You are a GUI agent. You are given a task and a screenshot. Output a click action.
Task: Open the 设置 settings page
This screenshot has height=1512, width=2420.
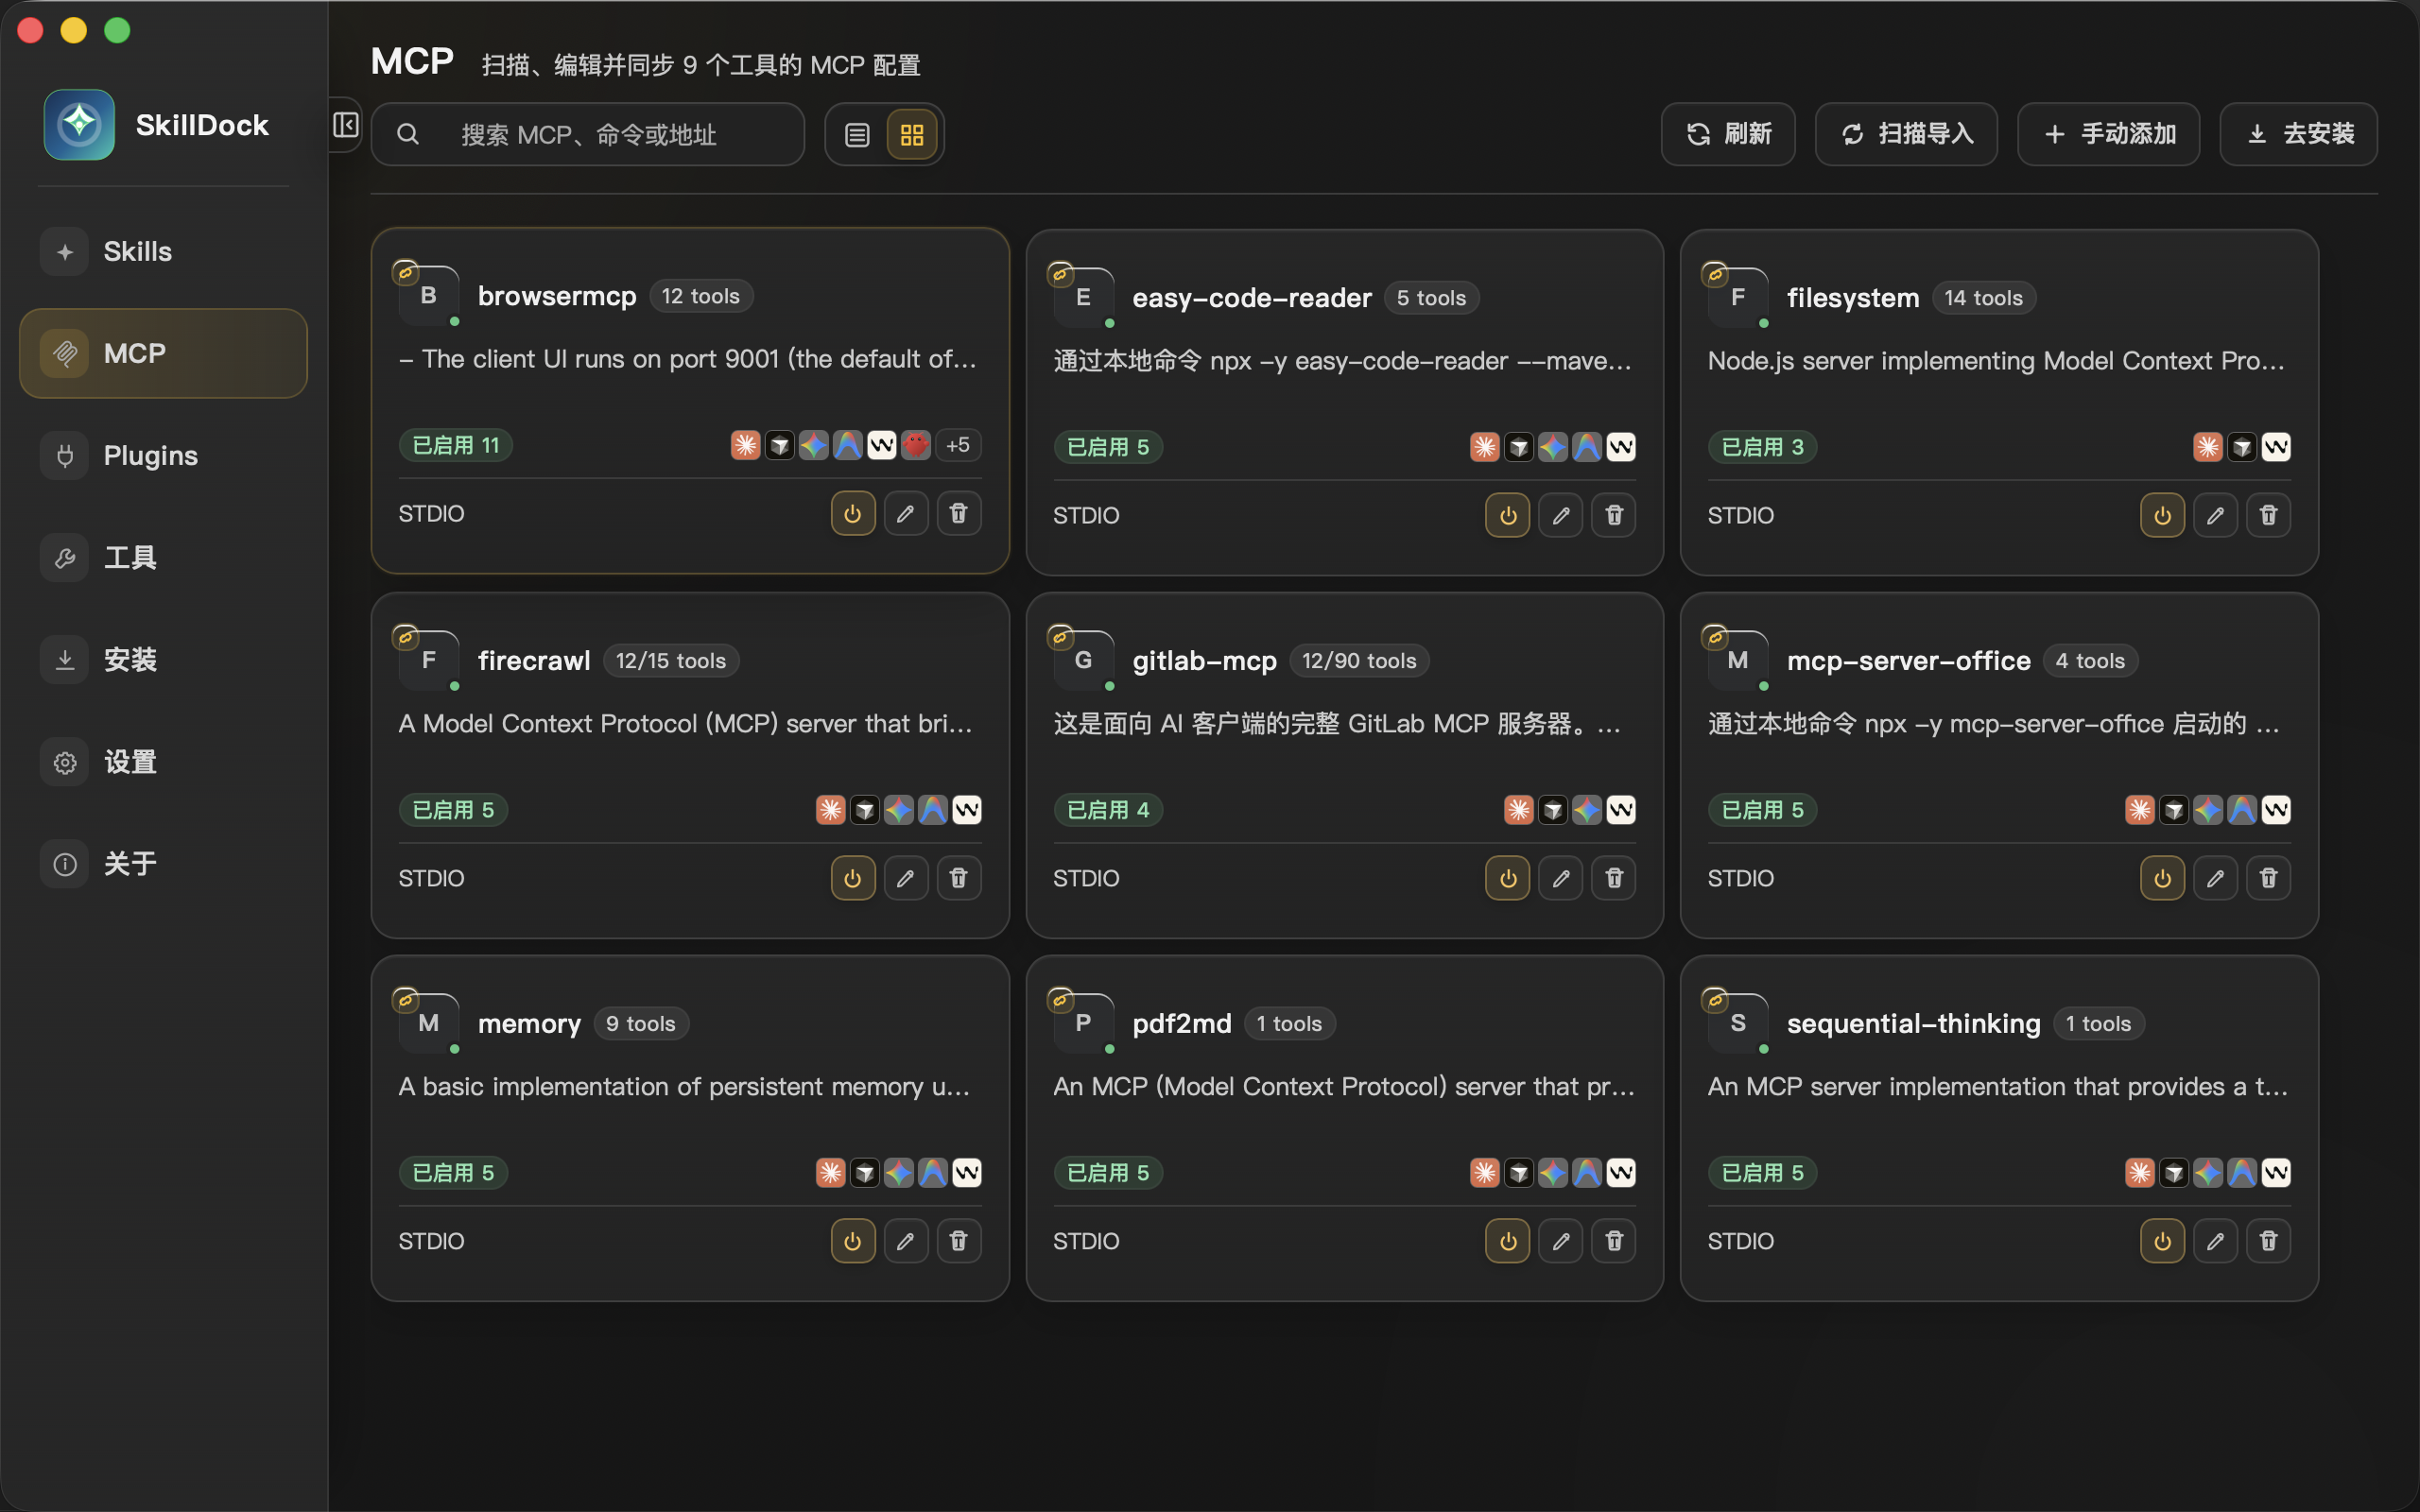click(163, 762)
